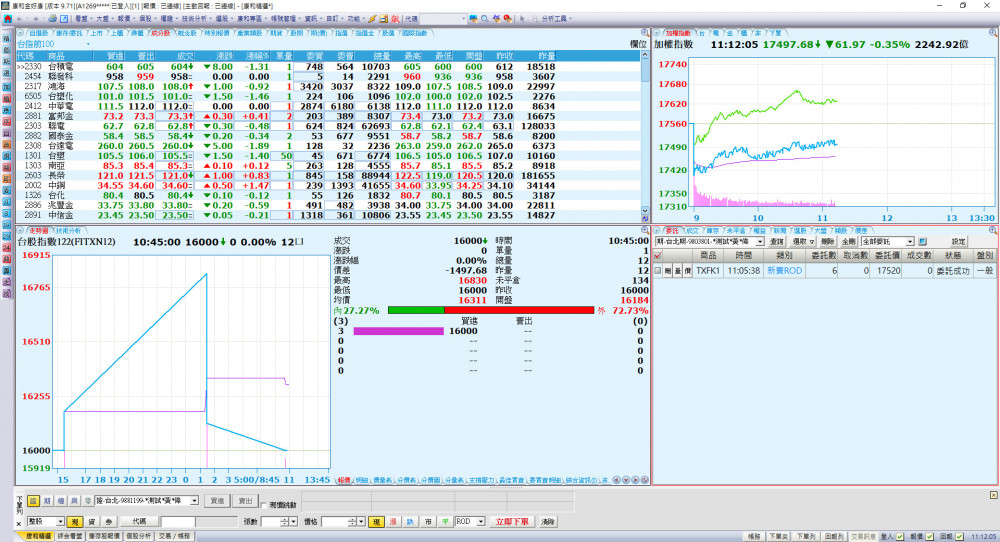
Task: Expand the 全部委託 filter dropdown
Action: click(911, 242)
